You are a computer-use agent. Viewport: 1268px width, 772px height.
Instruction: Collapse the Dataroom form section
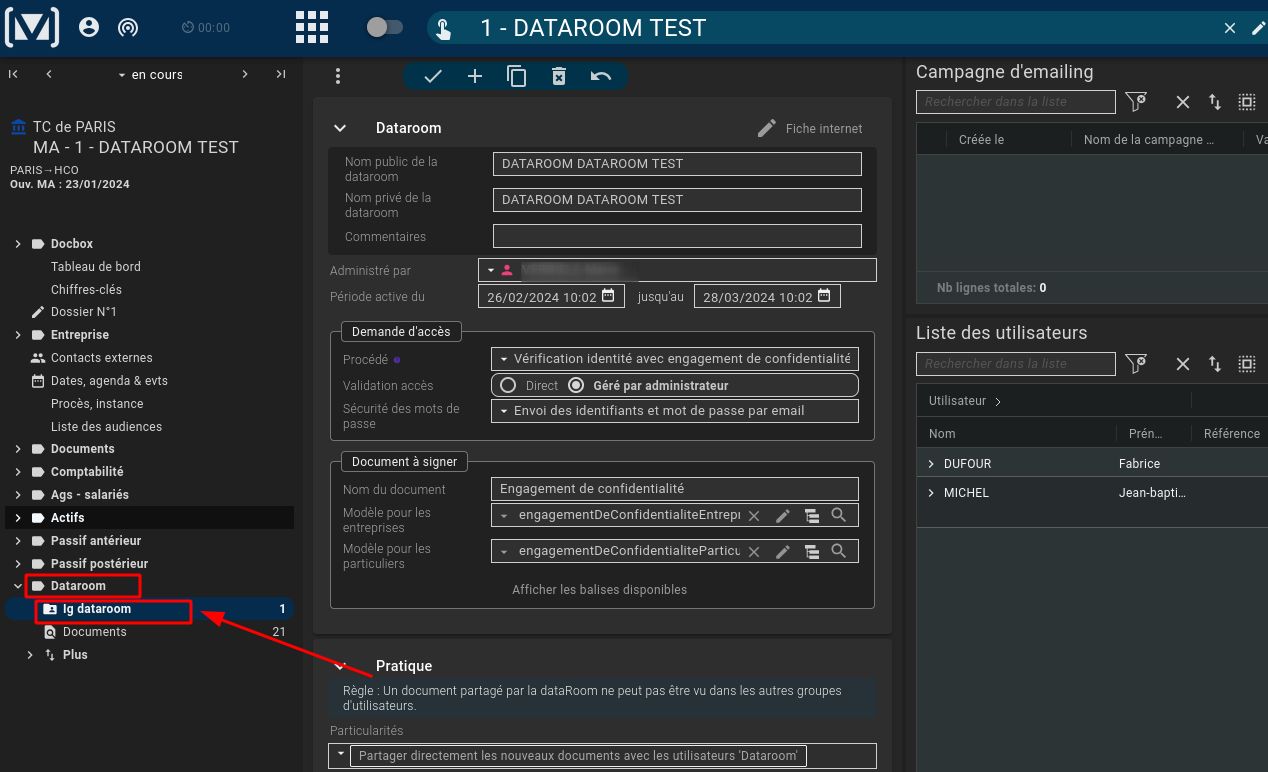340,128
